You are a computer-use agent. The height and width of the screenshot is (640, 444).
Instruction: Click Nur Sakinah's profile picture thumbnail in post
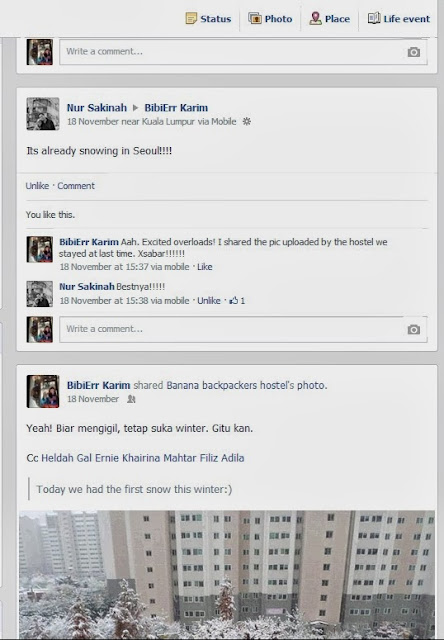pos(43,114)
